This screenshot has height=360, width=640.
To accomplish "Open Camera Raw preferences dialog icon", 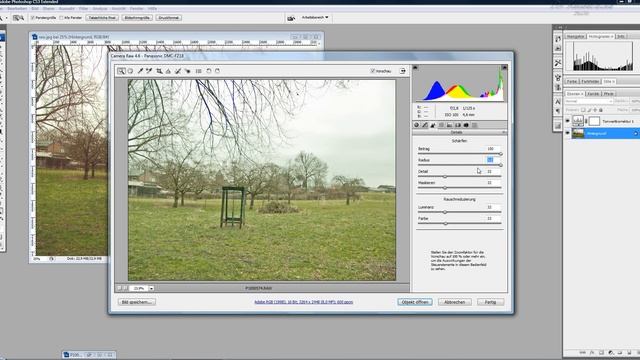I will click(198, 71).
